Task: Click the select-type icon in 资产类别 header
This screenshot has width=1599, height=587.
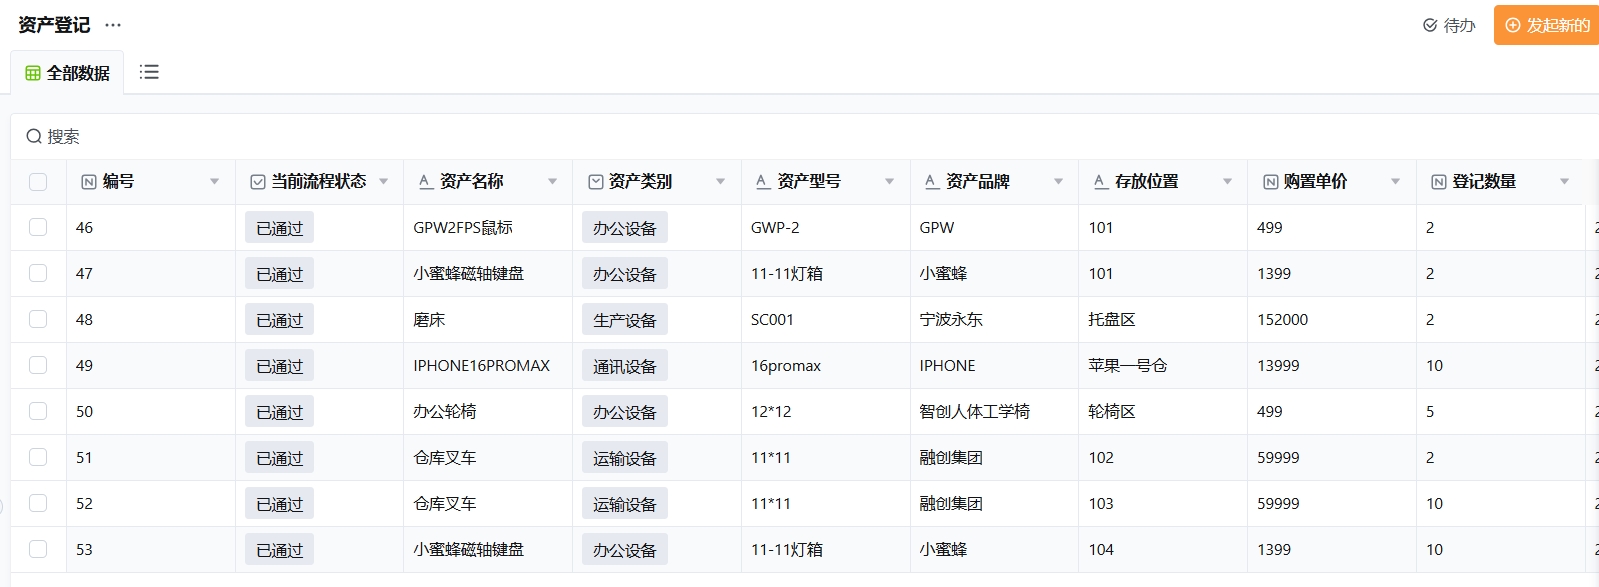Action: click(596, 182)
